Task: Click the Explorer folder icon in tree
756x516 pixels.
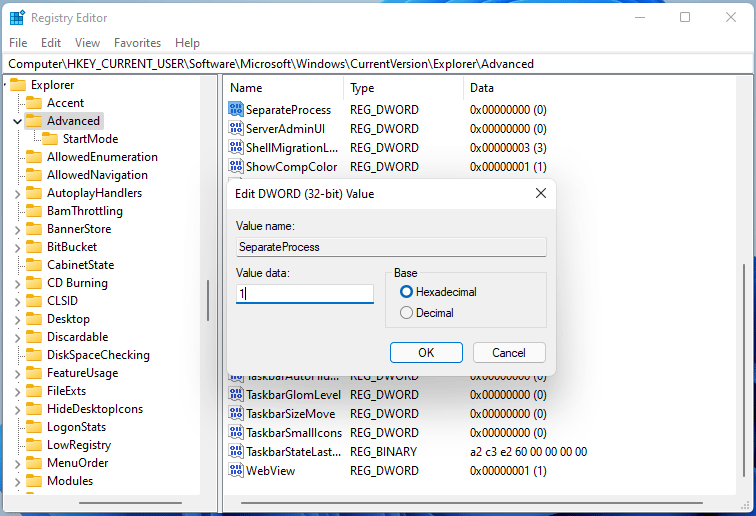Action: [x=18, y=85]
